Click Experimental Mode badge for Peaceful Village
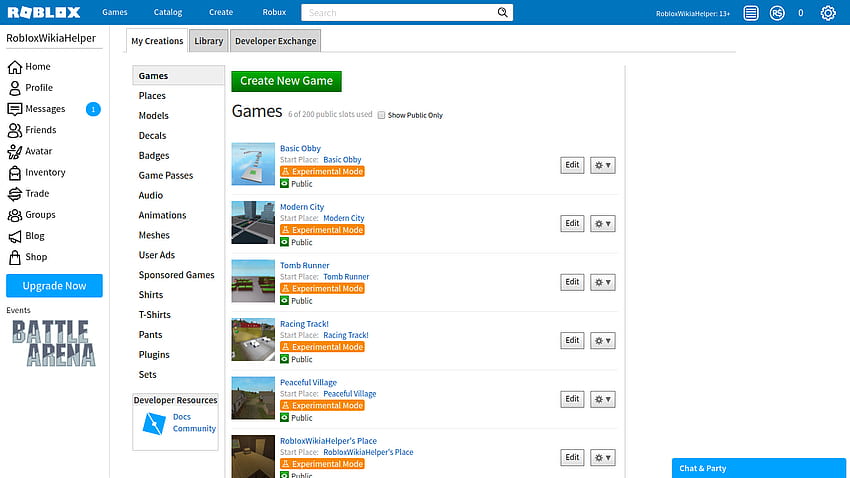850x478 pixels. pyautogui.click(x=322, y=406)
